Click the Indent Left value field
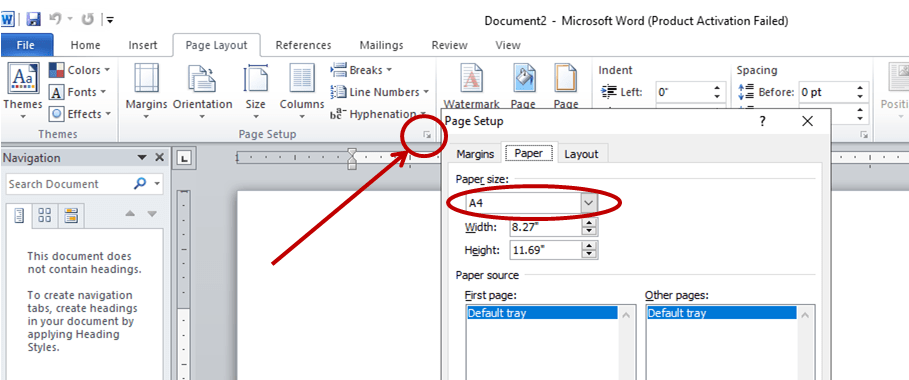The height and width of the screenshot is (380, 909). click(682, 92)
